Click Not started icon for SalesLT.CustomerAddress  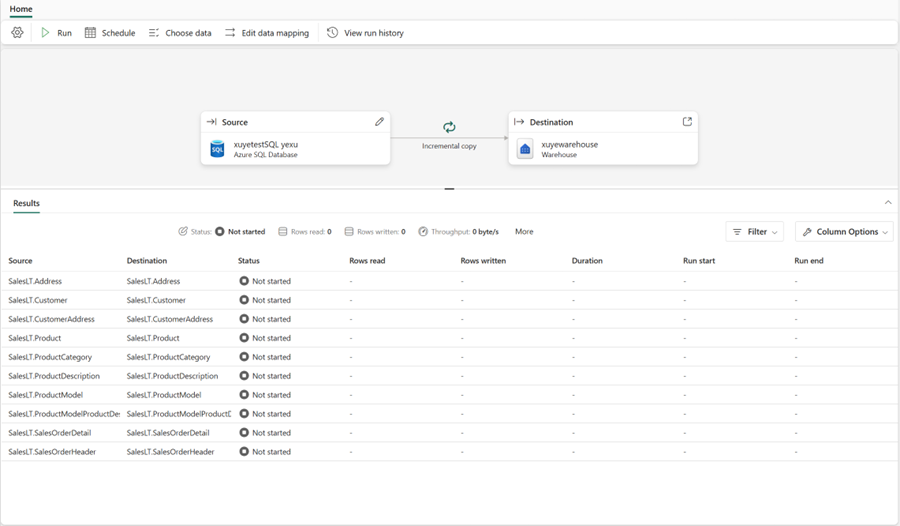(x=244, y=319)
